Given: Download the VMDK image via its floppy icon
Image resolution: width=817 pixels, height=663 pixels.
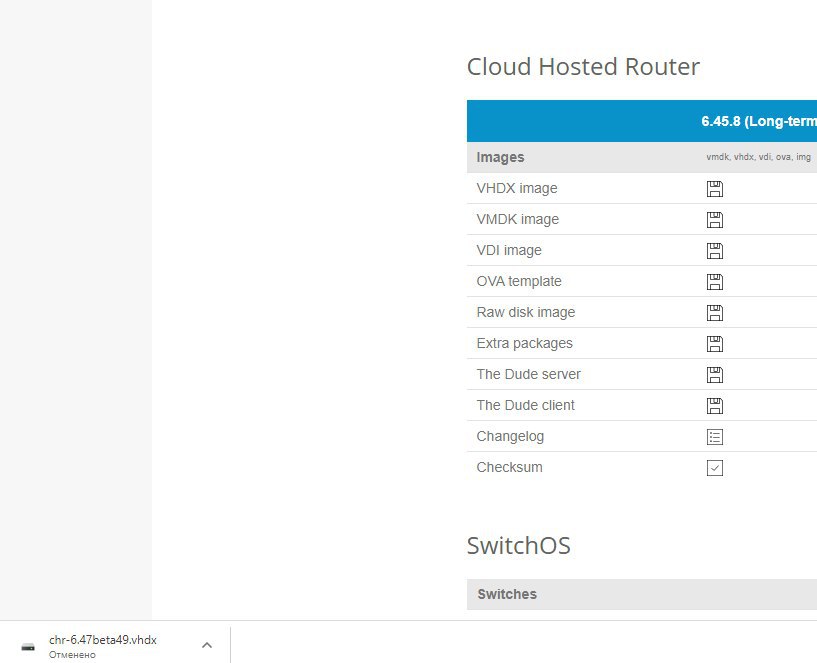Looking at the screenshot, I should point(714,220).
